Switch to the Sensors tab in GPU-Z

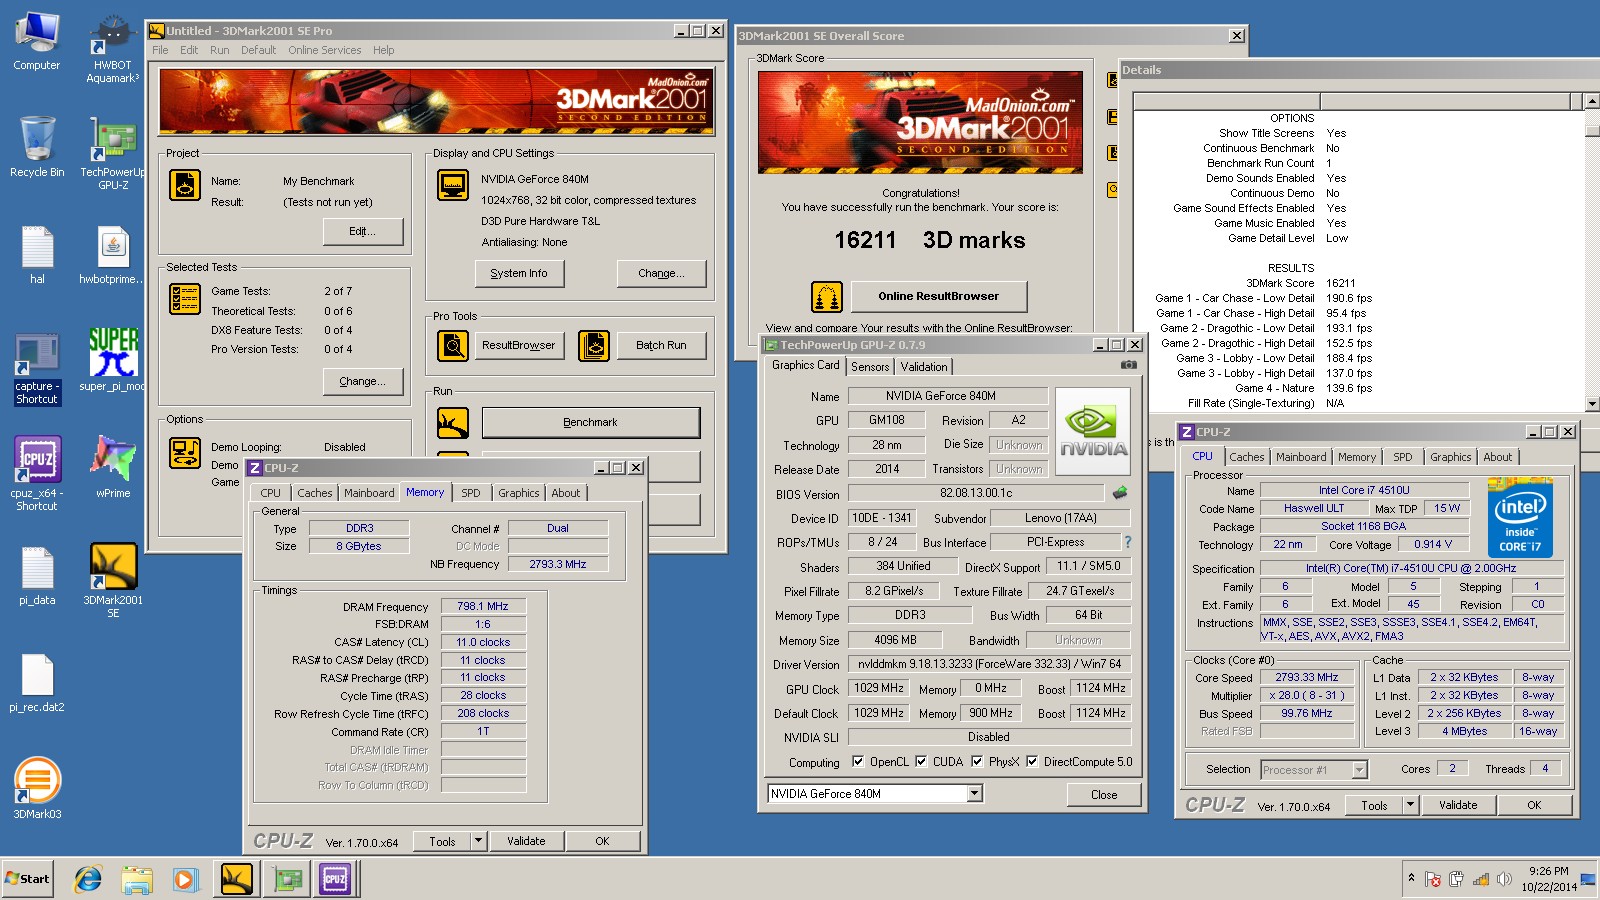(870, 367)
